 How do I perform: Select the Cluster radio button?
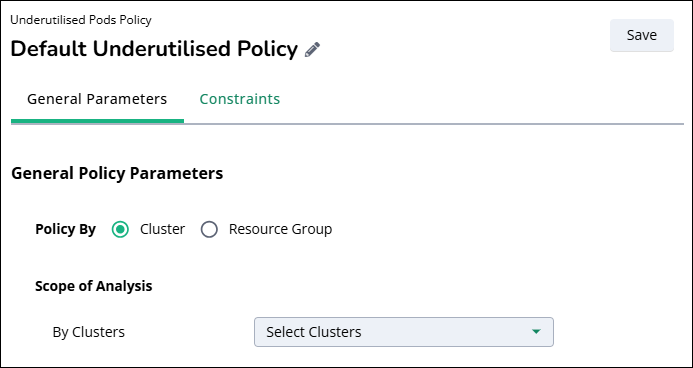[x=120, y=230]
